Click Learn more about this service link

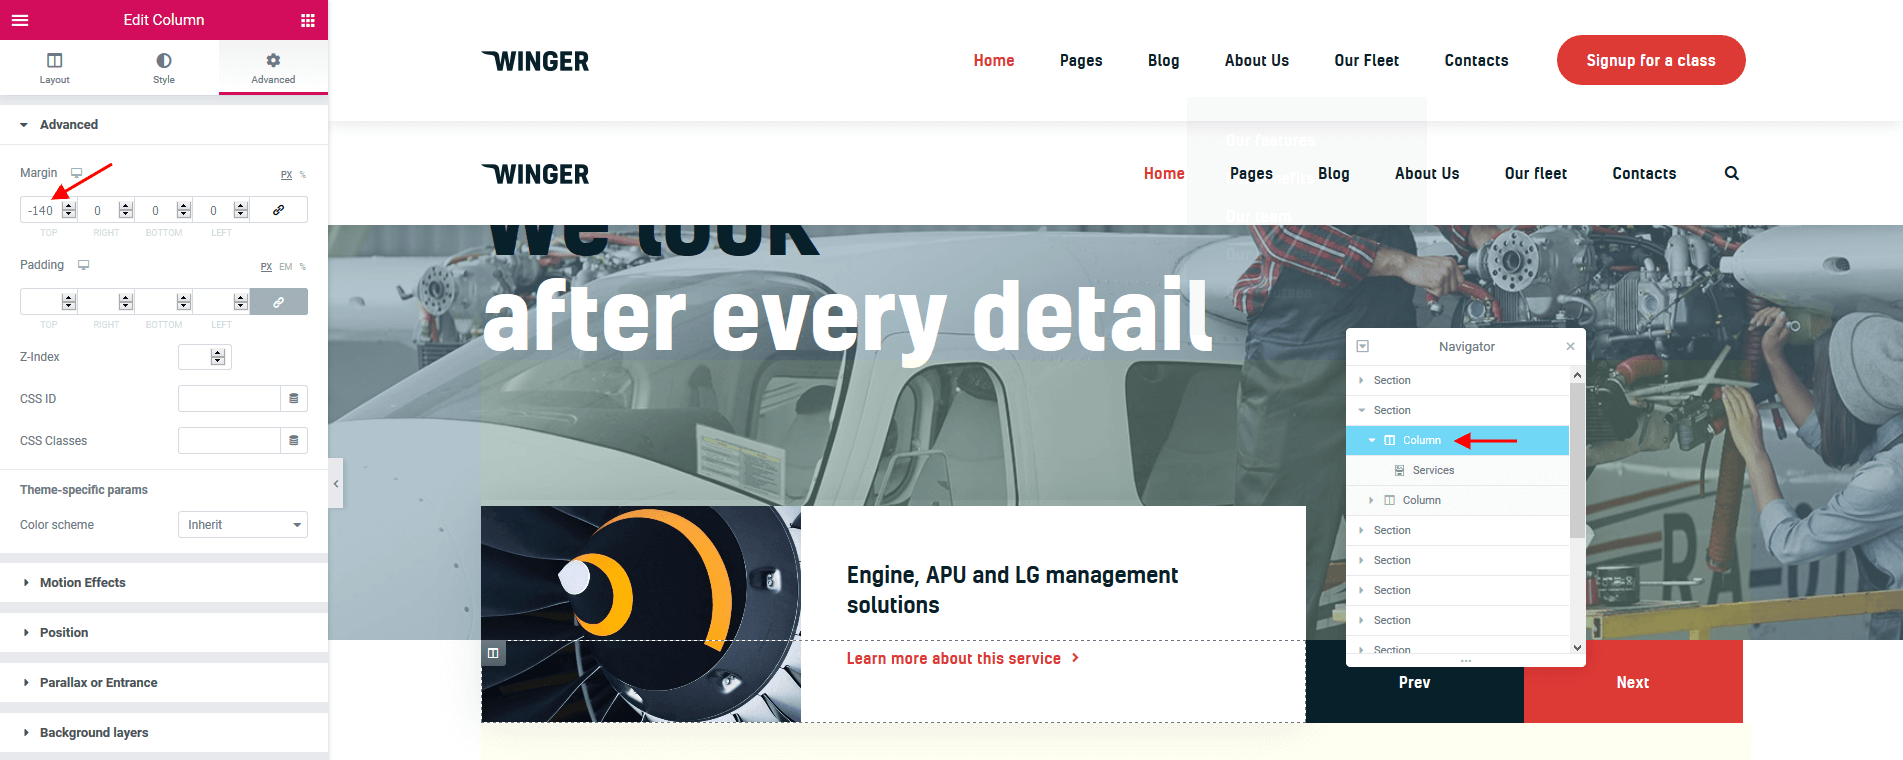coord(962,658)
